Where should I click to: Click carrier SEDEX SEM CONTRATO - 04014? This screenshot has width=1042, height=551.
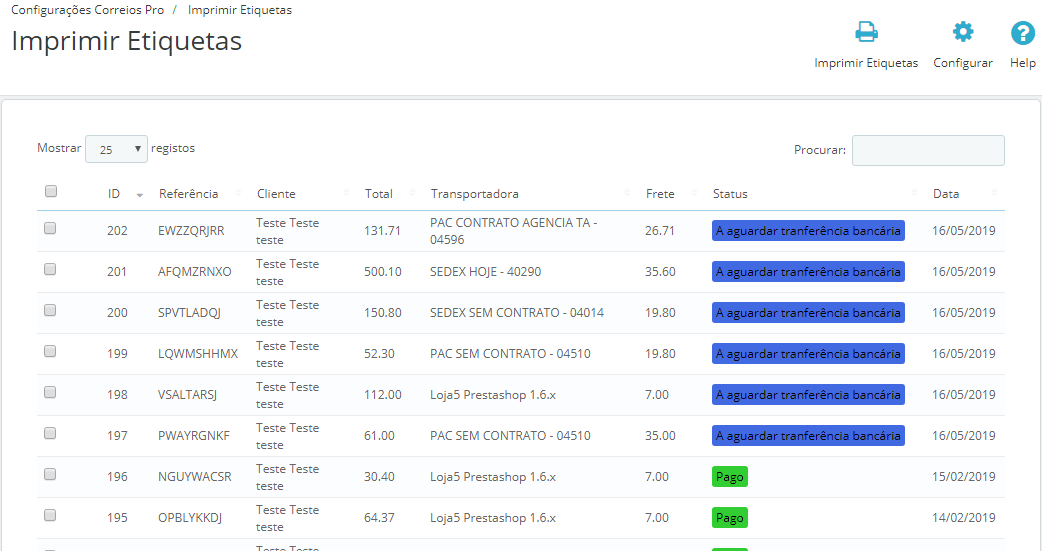(517, 312)
